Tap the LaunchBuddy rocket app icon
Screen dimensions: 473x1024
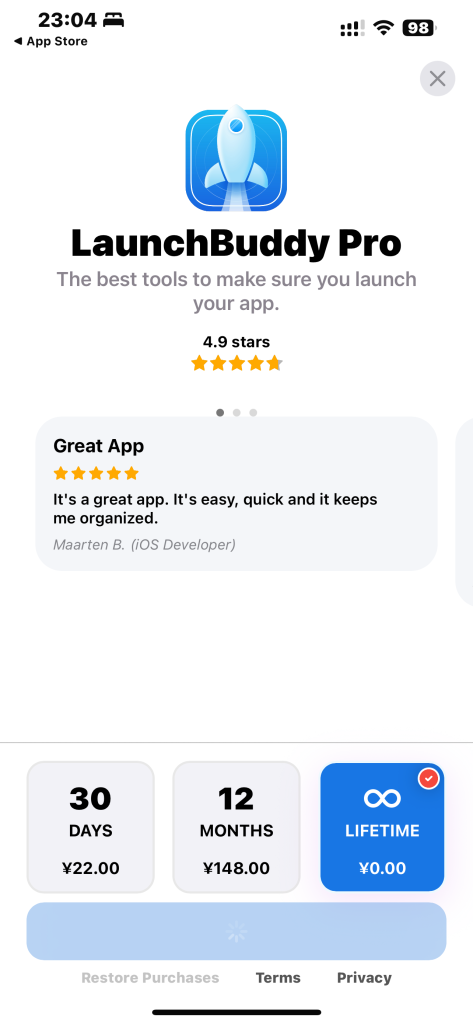coord(236,160)
